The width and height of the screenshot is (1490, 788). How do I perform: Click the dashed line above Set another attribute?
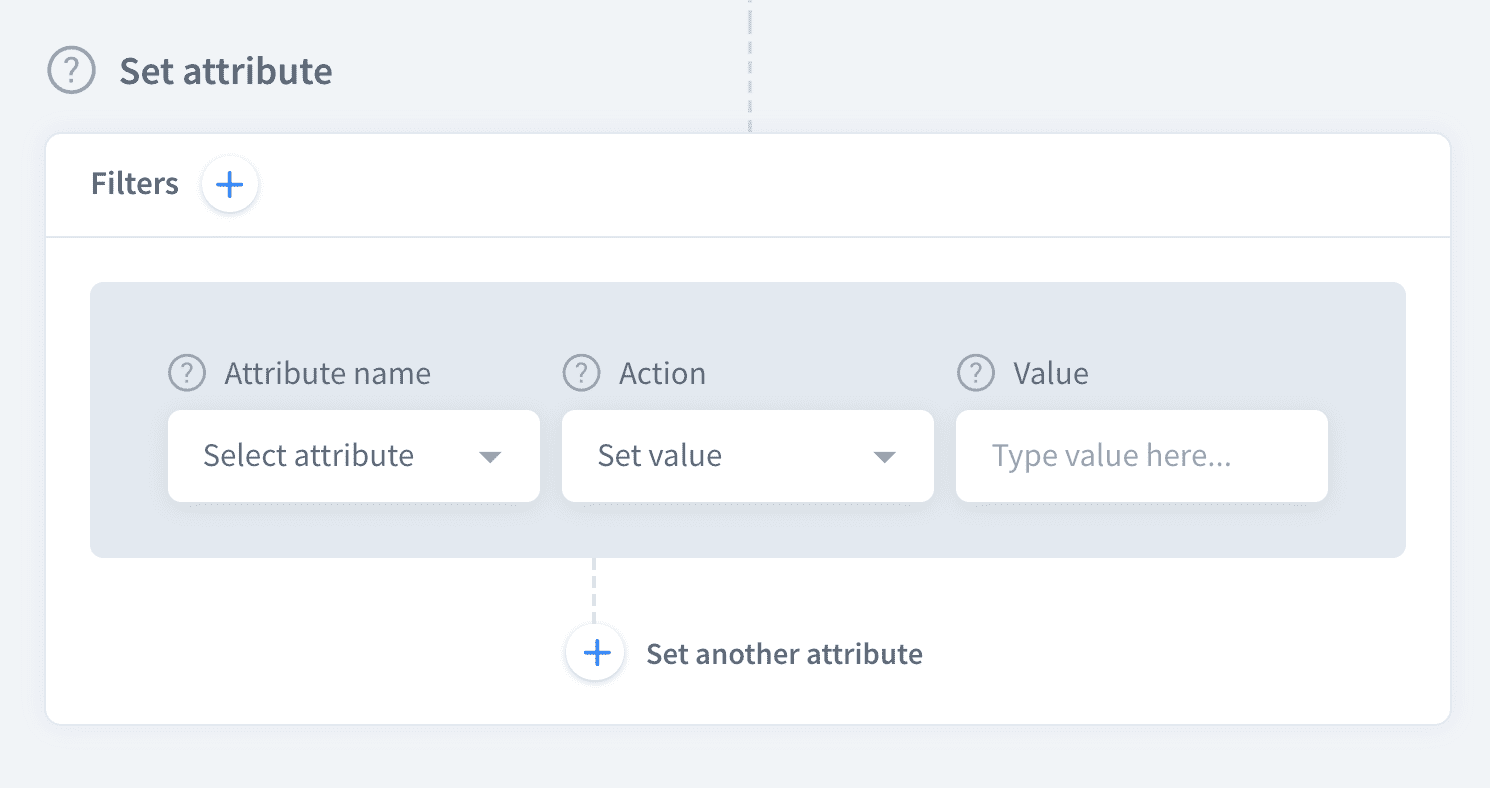pos(594,590)
